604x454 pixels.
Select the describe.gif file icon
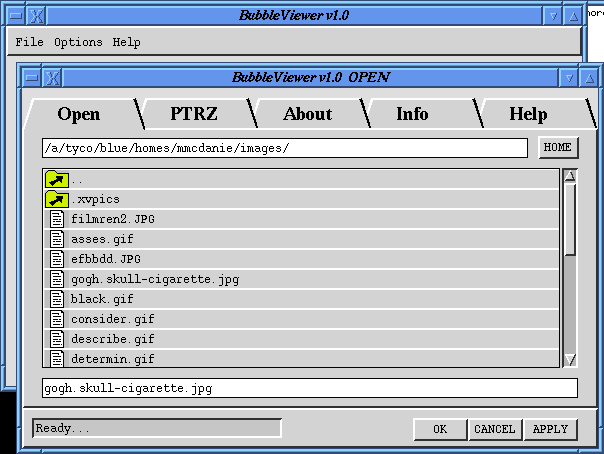click(56, 339)
